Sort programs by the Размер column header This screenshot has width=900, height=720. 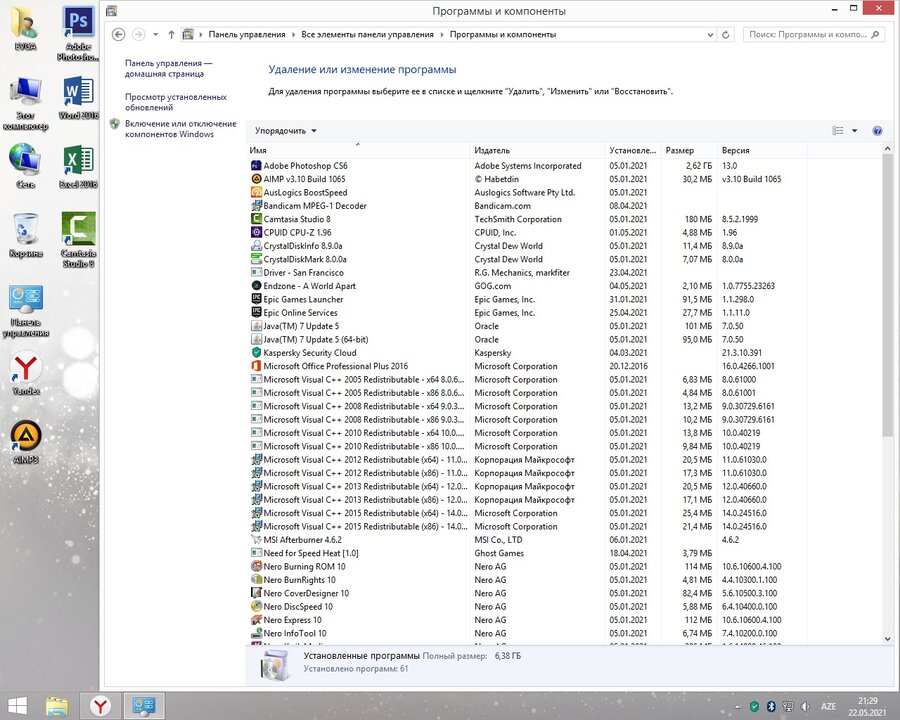(688, 150)
